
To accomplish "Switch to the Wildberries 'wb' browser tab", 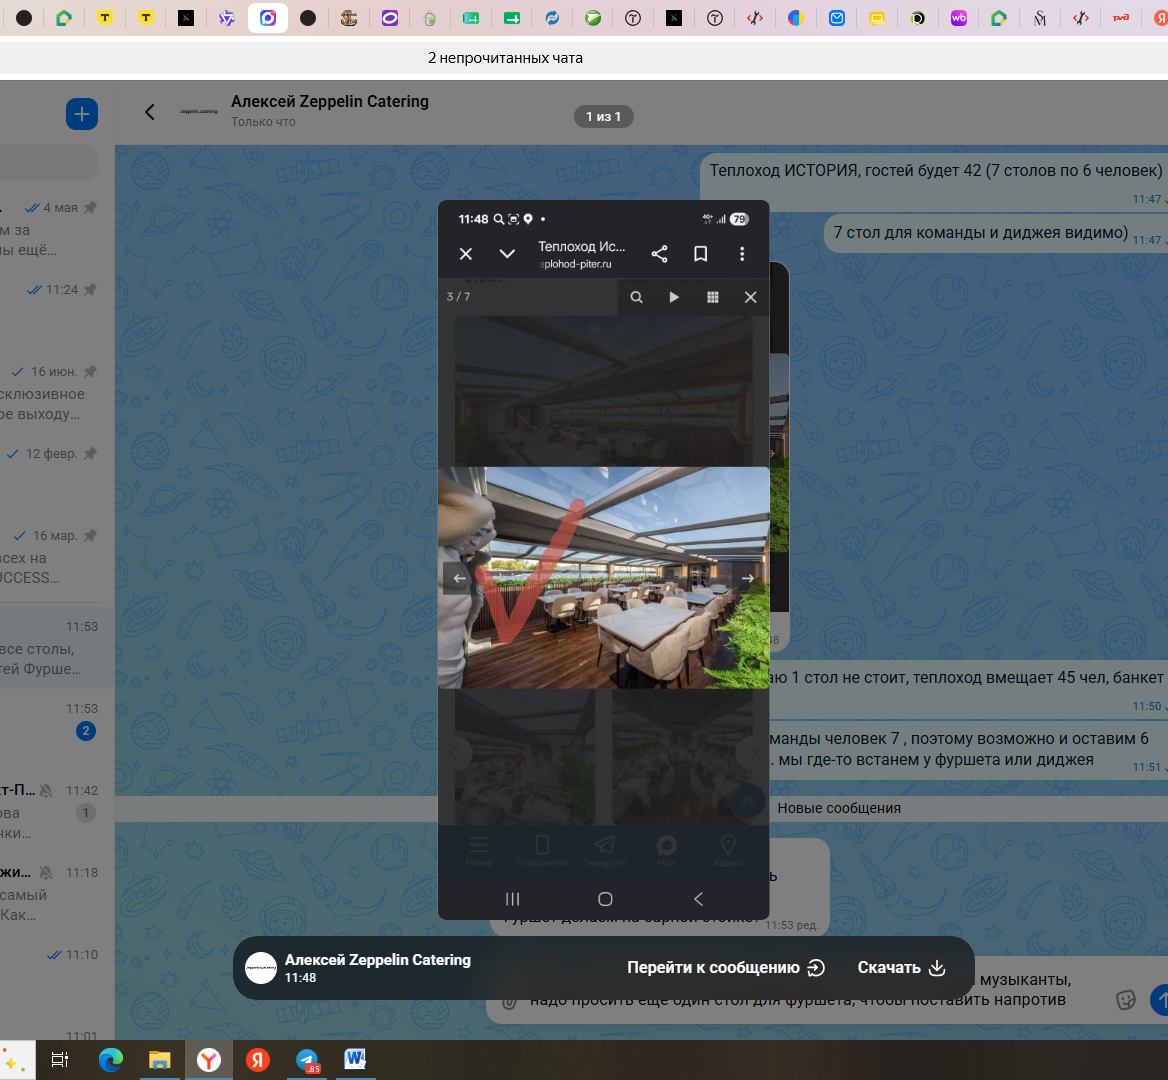I will [x=958, y=18].
